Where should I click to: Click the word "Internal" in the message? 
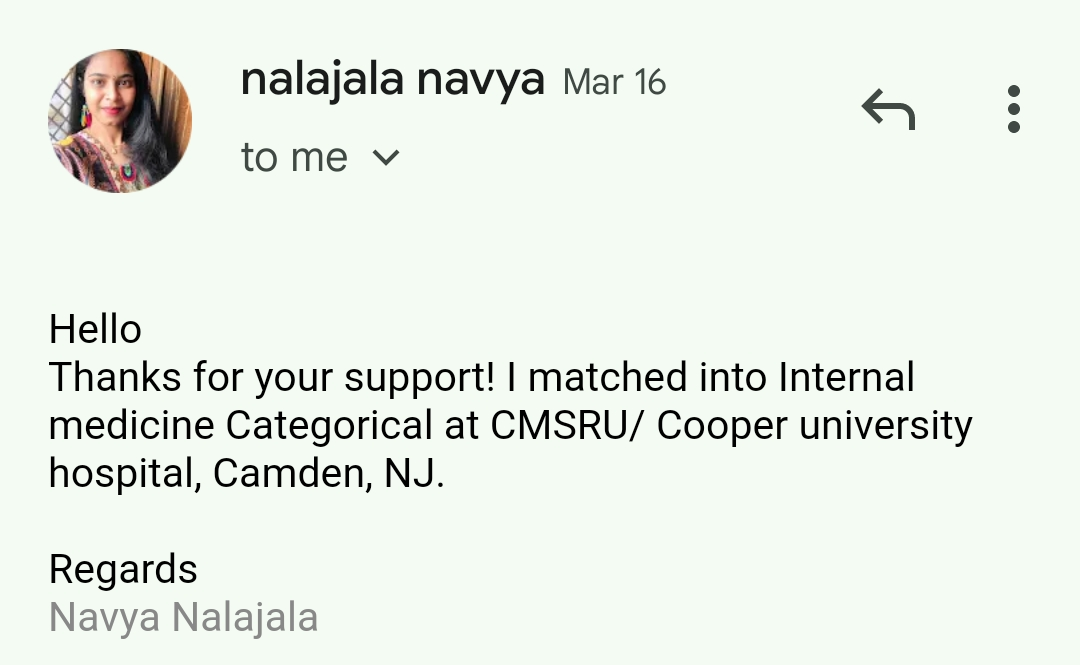pyautogui.click(x=846, y=378)
